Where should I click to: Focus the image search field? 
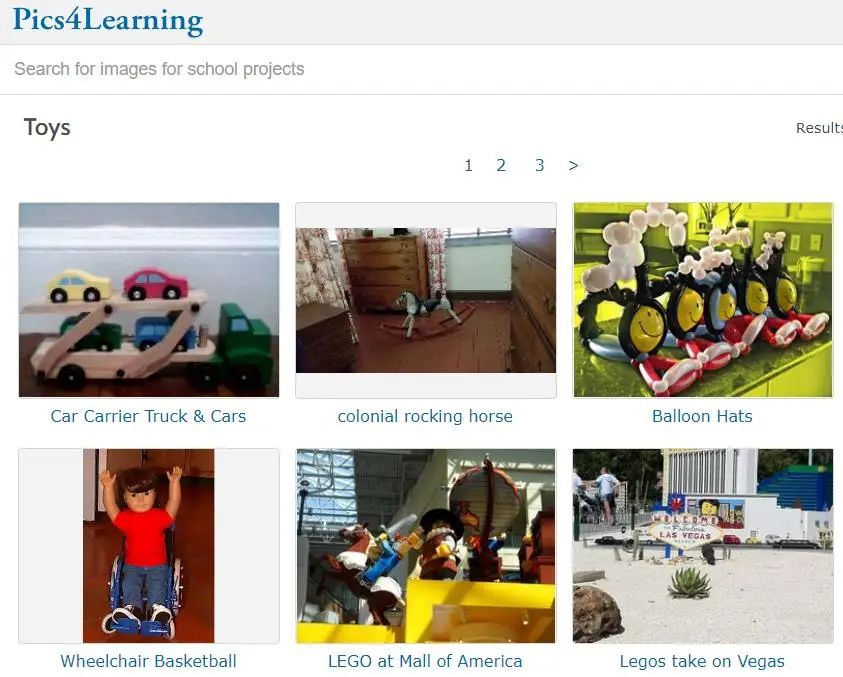point(422,69)
